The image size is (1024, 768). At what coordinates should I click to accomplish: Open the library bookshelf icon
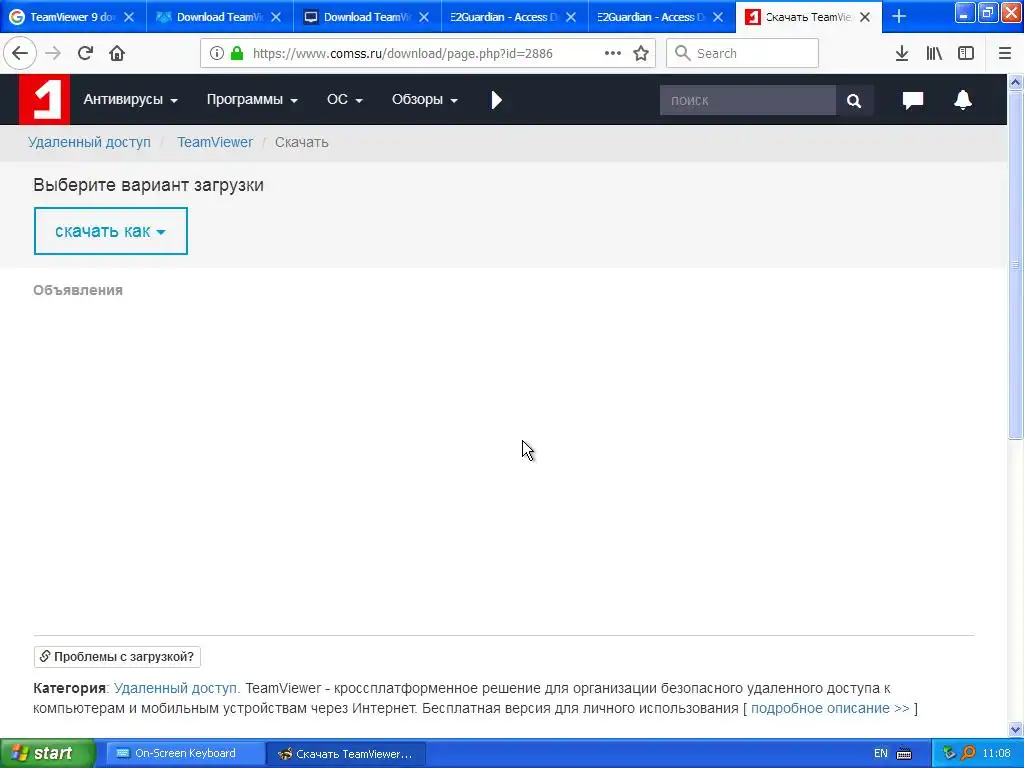(x=934, y=53)
